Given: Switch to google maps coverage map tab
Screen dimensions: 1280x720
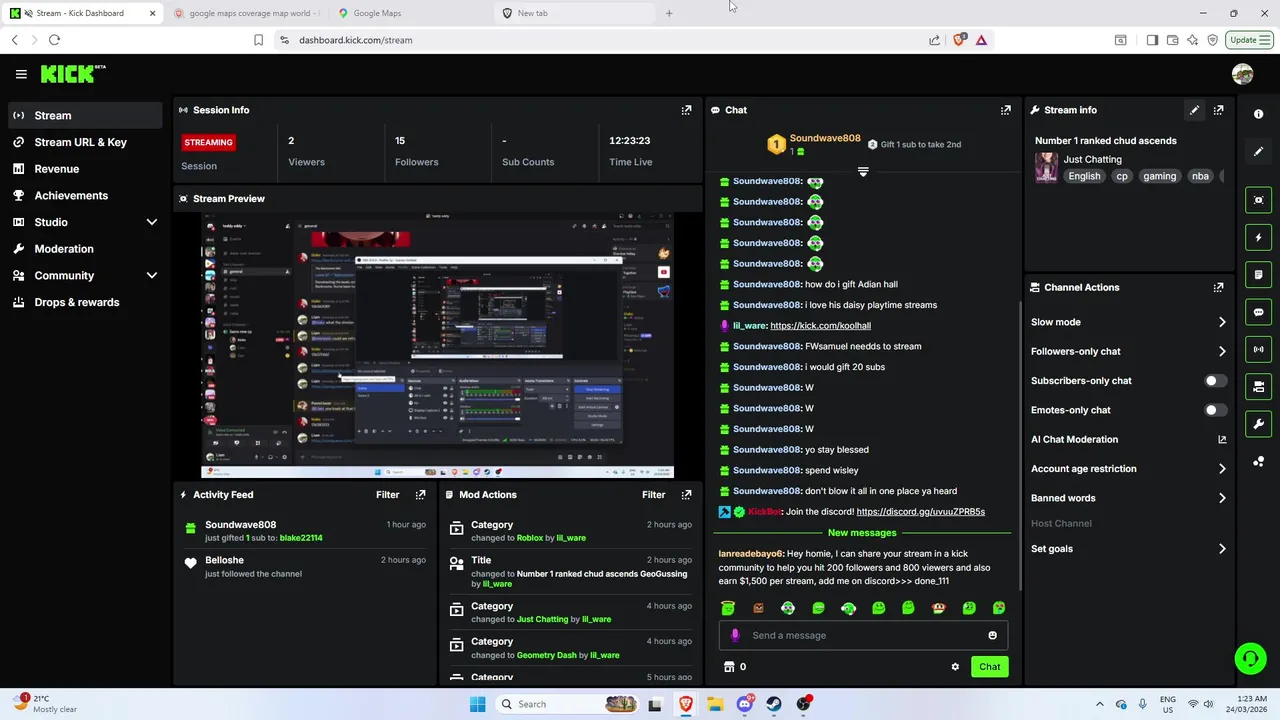Looking at the screenshot, I should pyautogui.click(x=247, y=13).
